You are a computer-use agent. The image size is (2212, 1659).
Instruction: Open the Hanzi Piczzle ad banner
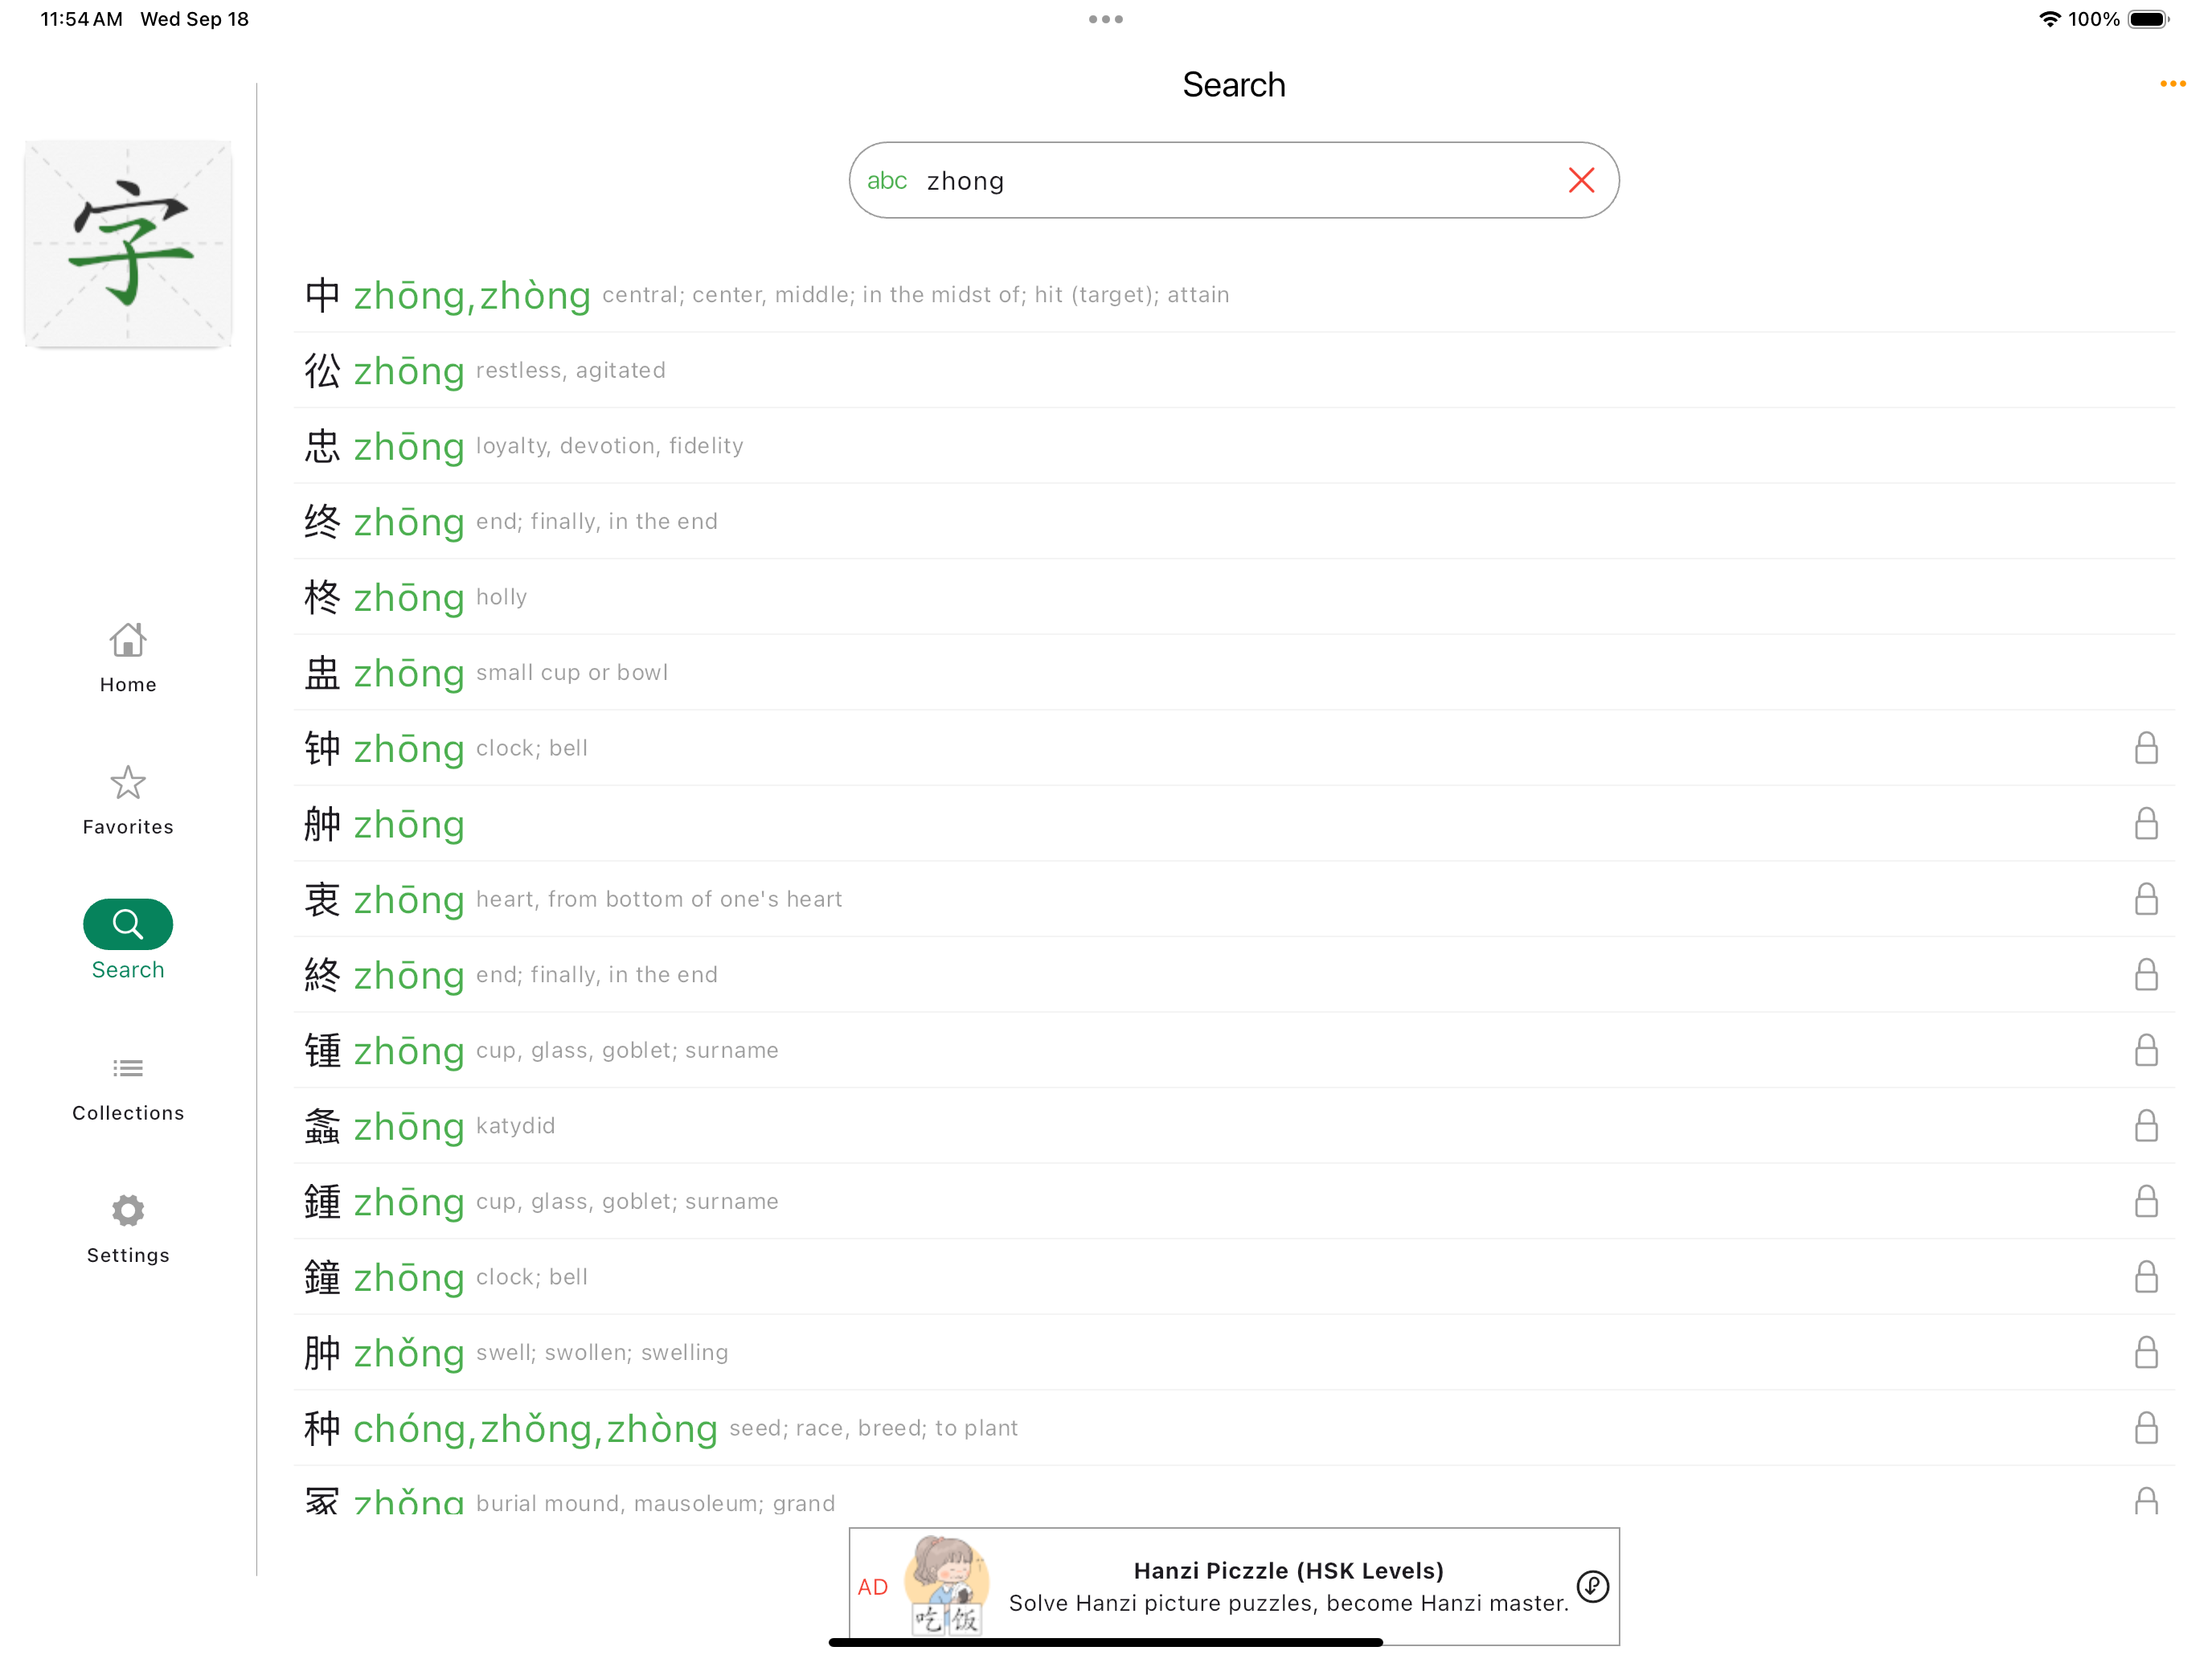1234,1586
